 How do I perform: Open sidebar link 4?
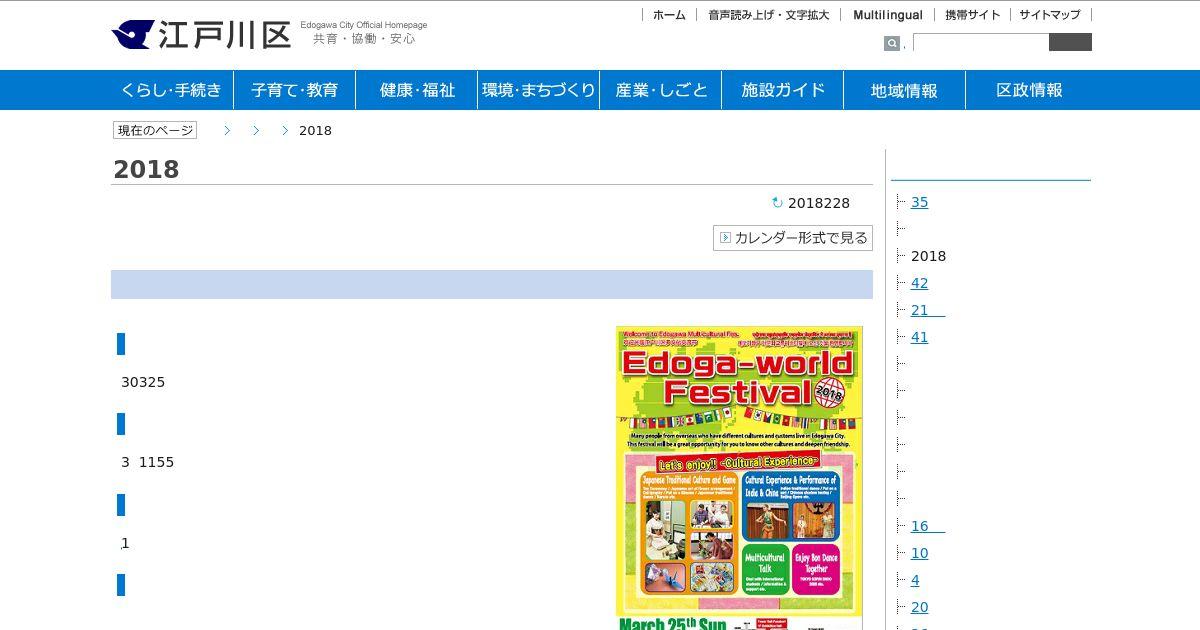coord(915,580)
